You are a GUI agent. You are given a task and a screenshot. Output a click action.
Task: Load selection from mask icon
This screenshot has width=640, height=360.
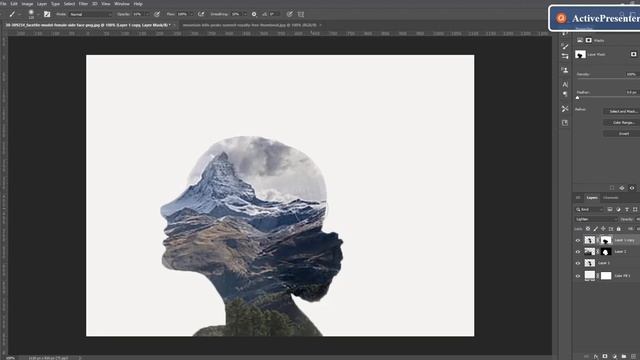point(612,188)
